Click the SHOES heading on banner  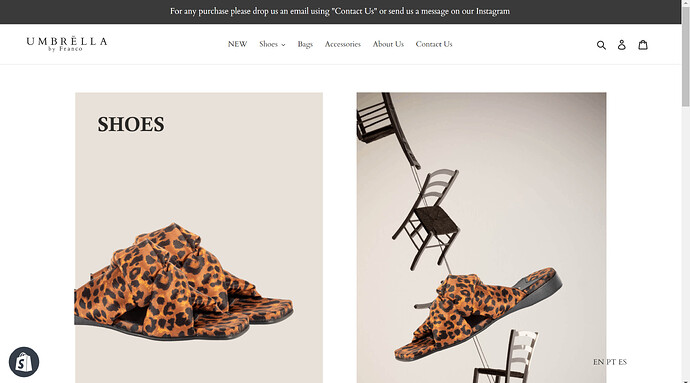131,124
